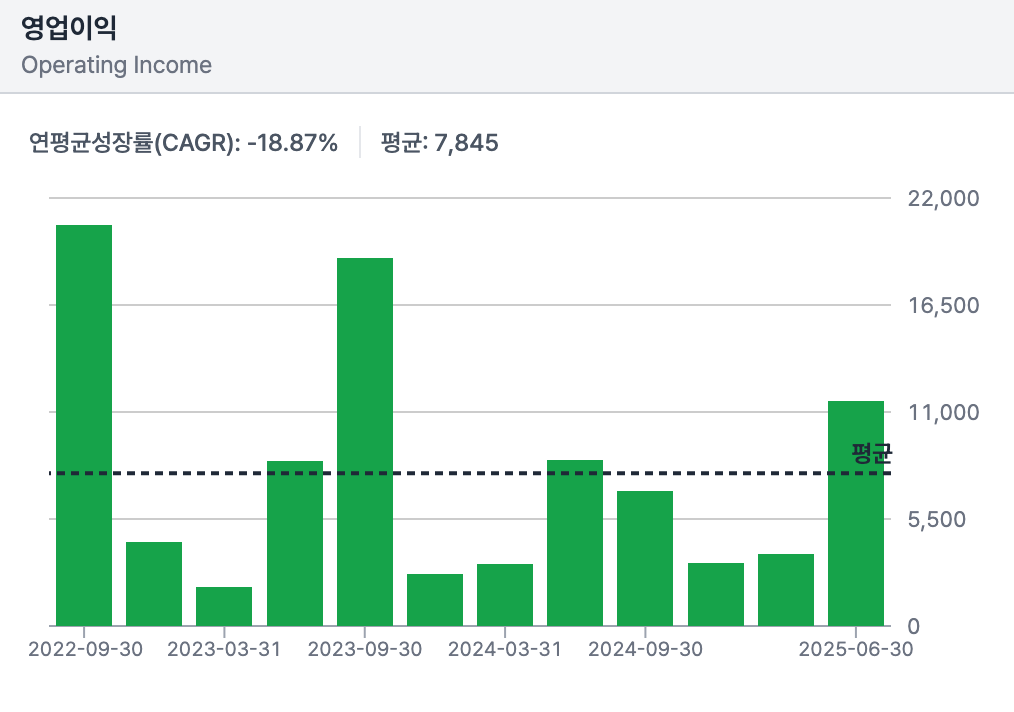Click the 5,500 axis label

click(x=936, y=519)
